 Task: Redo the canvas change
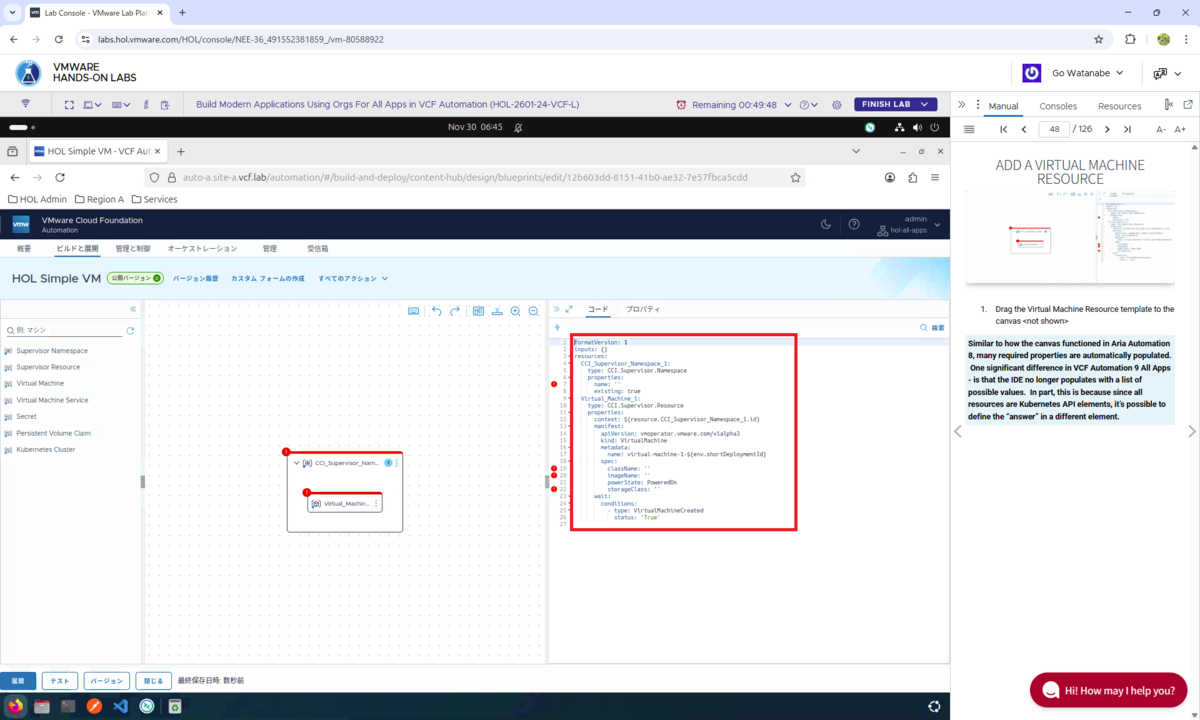455,311
